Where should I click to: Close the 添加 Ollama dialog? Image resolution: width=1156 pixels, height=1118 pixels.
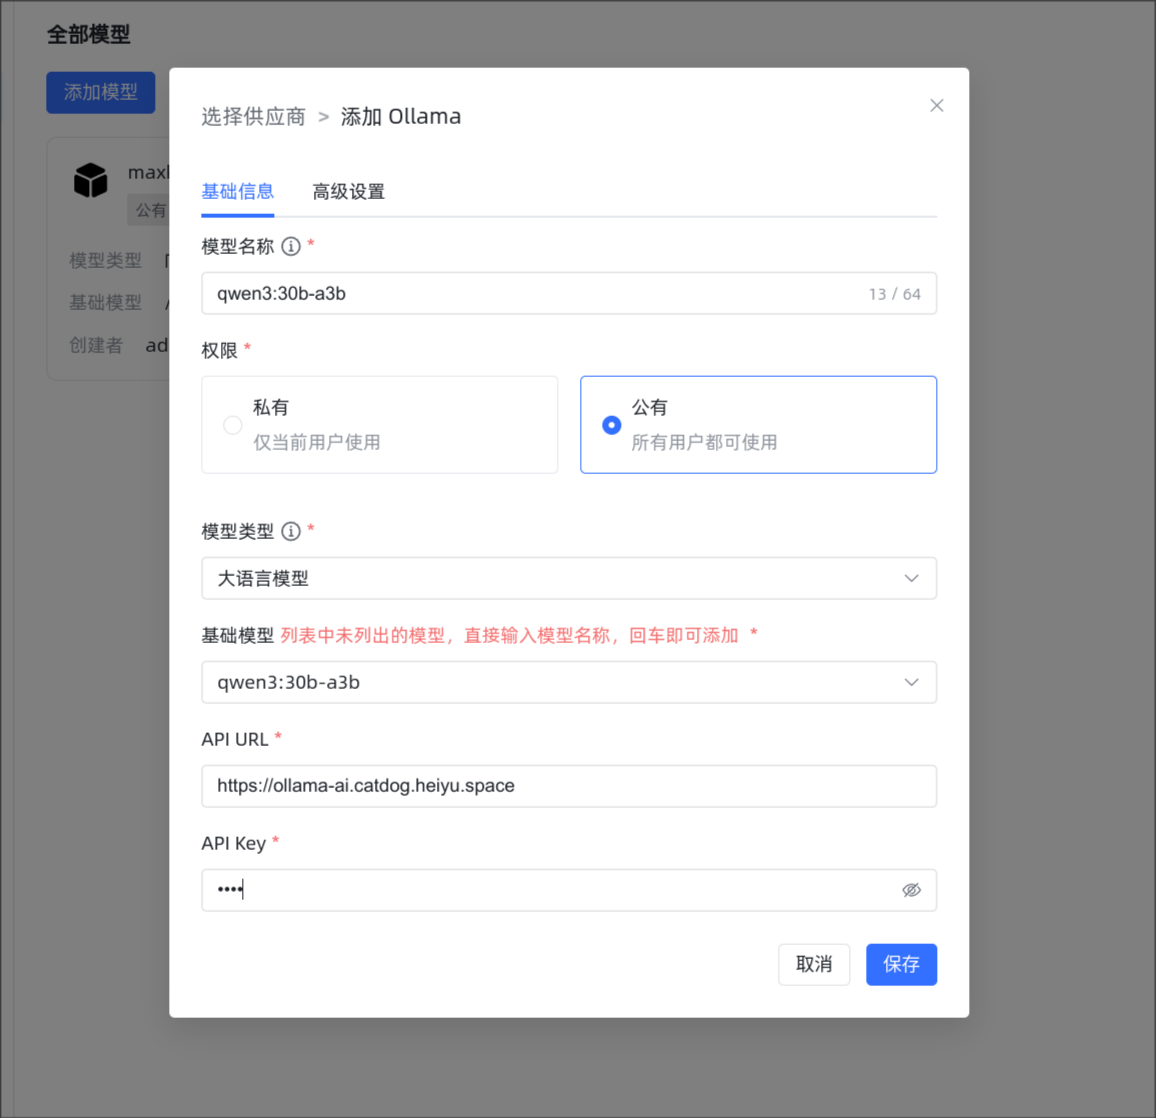pos(936,105)
